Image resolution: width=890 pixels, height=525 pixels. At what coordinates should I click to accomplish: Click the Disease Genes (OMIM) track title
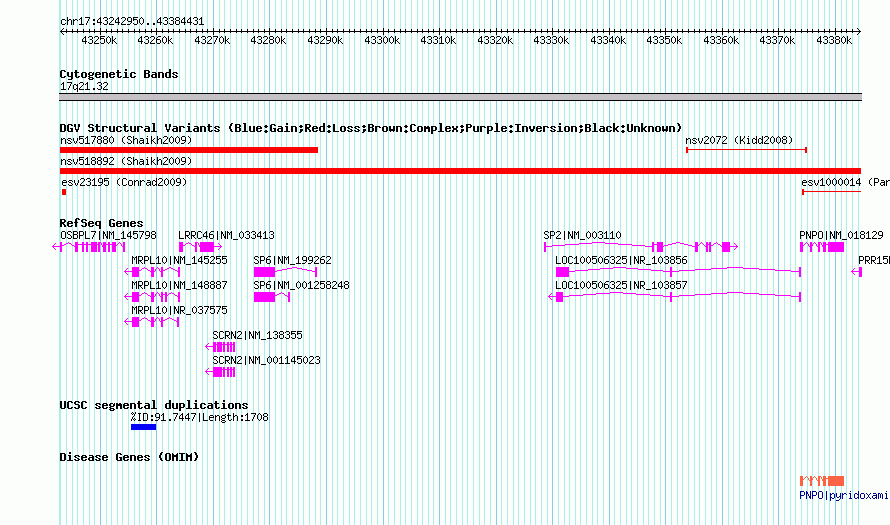point(129,457)
